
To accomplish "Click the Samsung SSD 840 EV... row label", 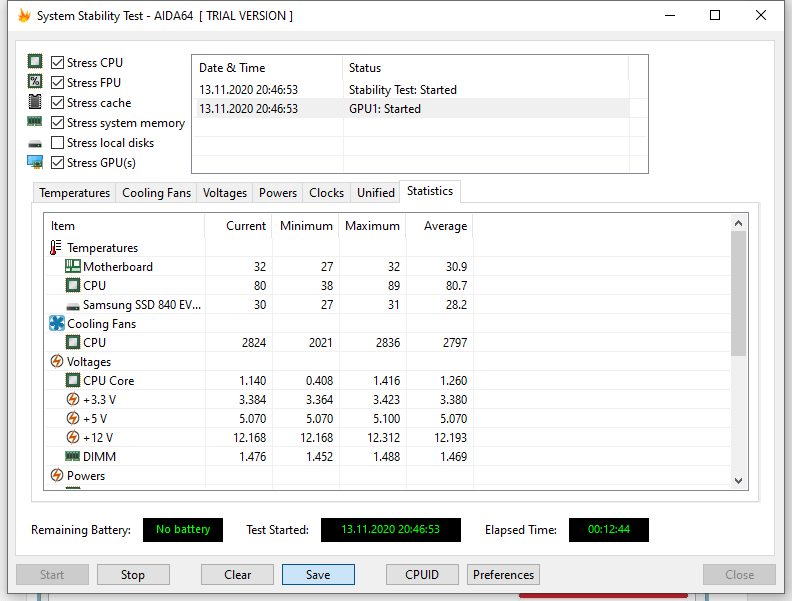I will click(x=141, y=305).
